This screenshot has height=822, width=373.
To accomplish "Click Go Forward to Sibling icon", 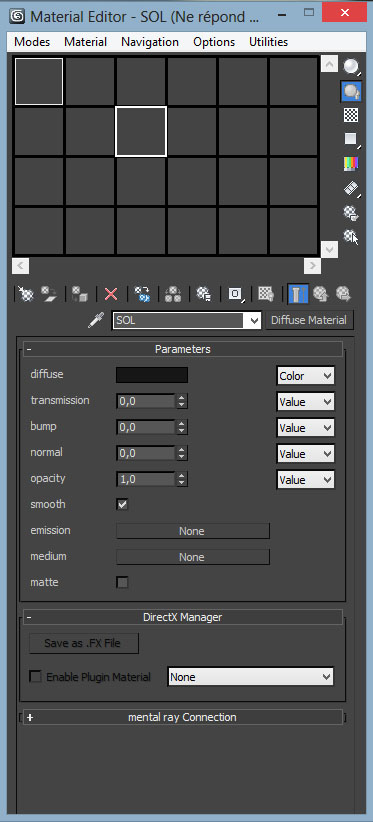I will [x=343, y=294].
